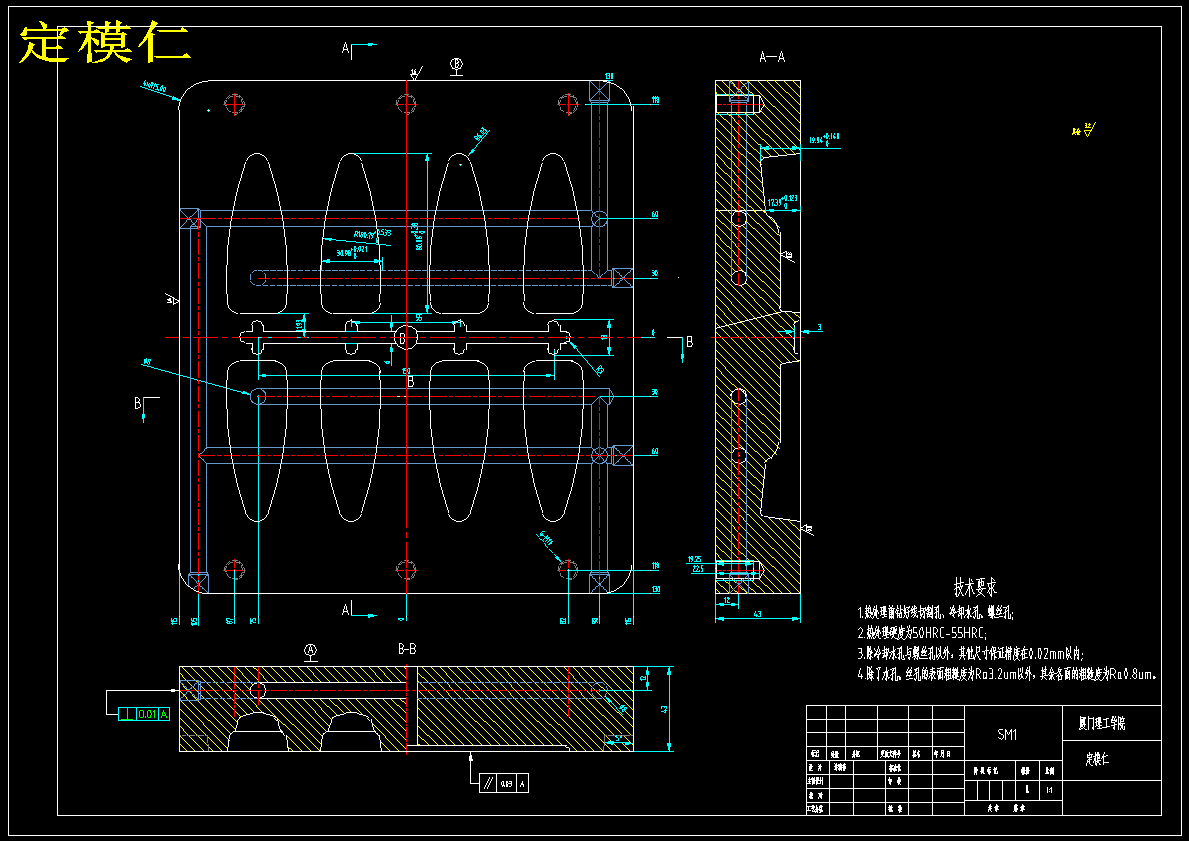The height and width of the screenshot is (841, 1189).
Task: Select the parallelism tolerance frame below B-B
Action: click(x=504, y=783)
